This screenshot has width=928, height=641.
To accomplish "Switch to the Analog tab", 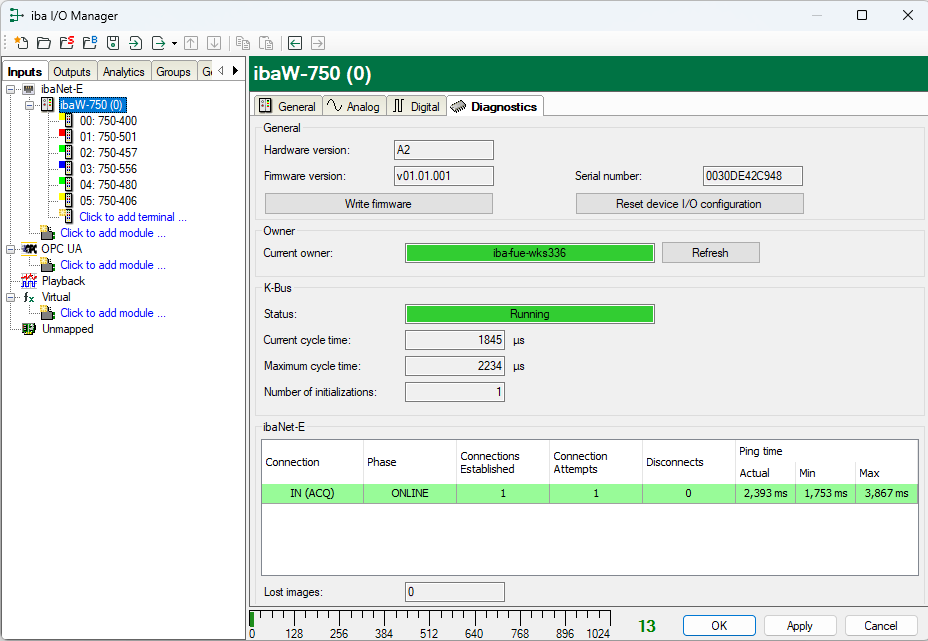I will [x=354, y=107].
